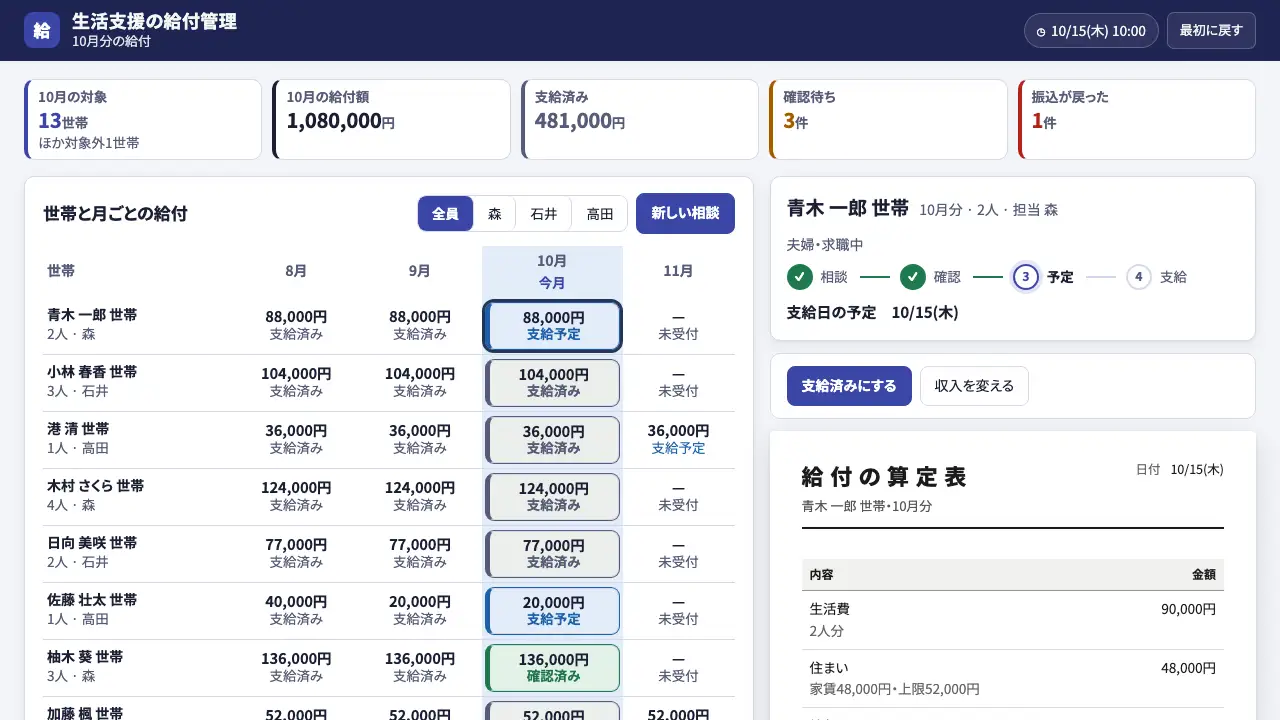1280x720 pixels.
Task: Click the 11月 column header
Action: click(678, 271)
